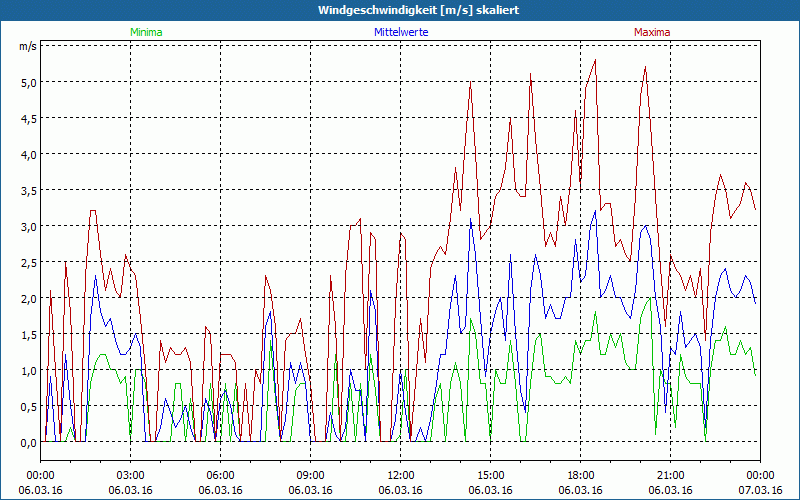
Task: Click the Minima legend label
Action: pyautogui.click(x=145, y=32)
